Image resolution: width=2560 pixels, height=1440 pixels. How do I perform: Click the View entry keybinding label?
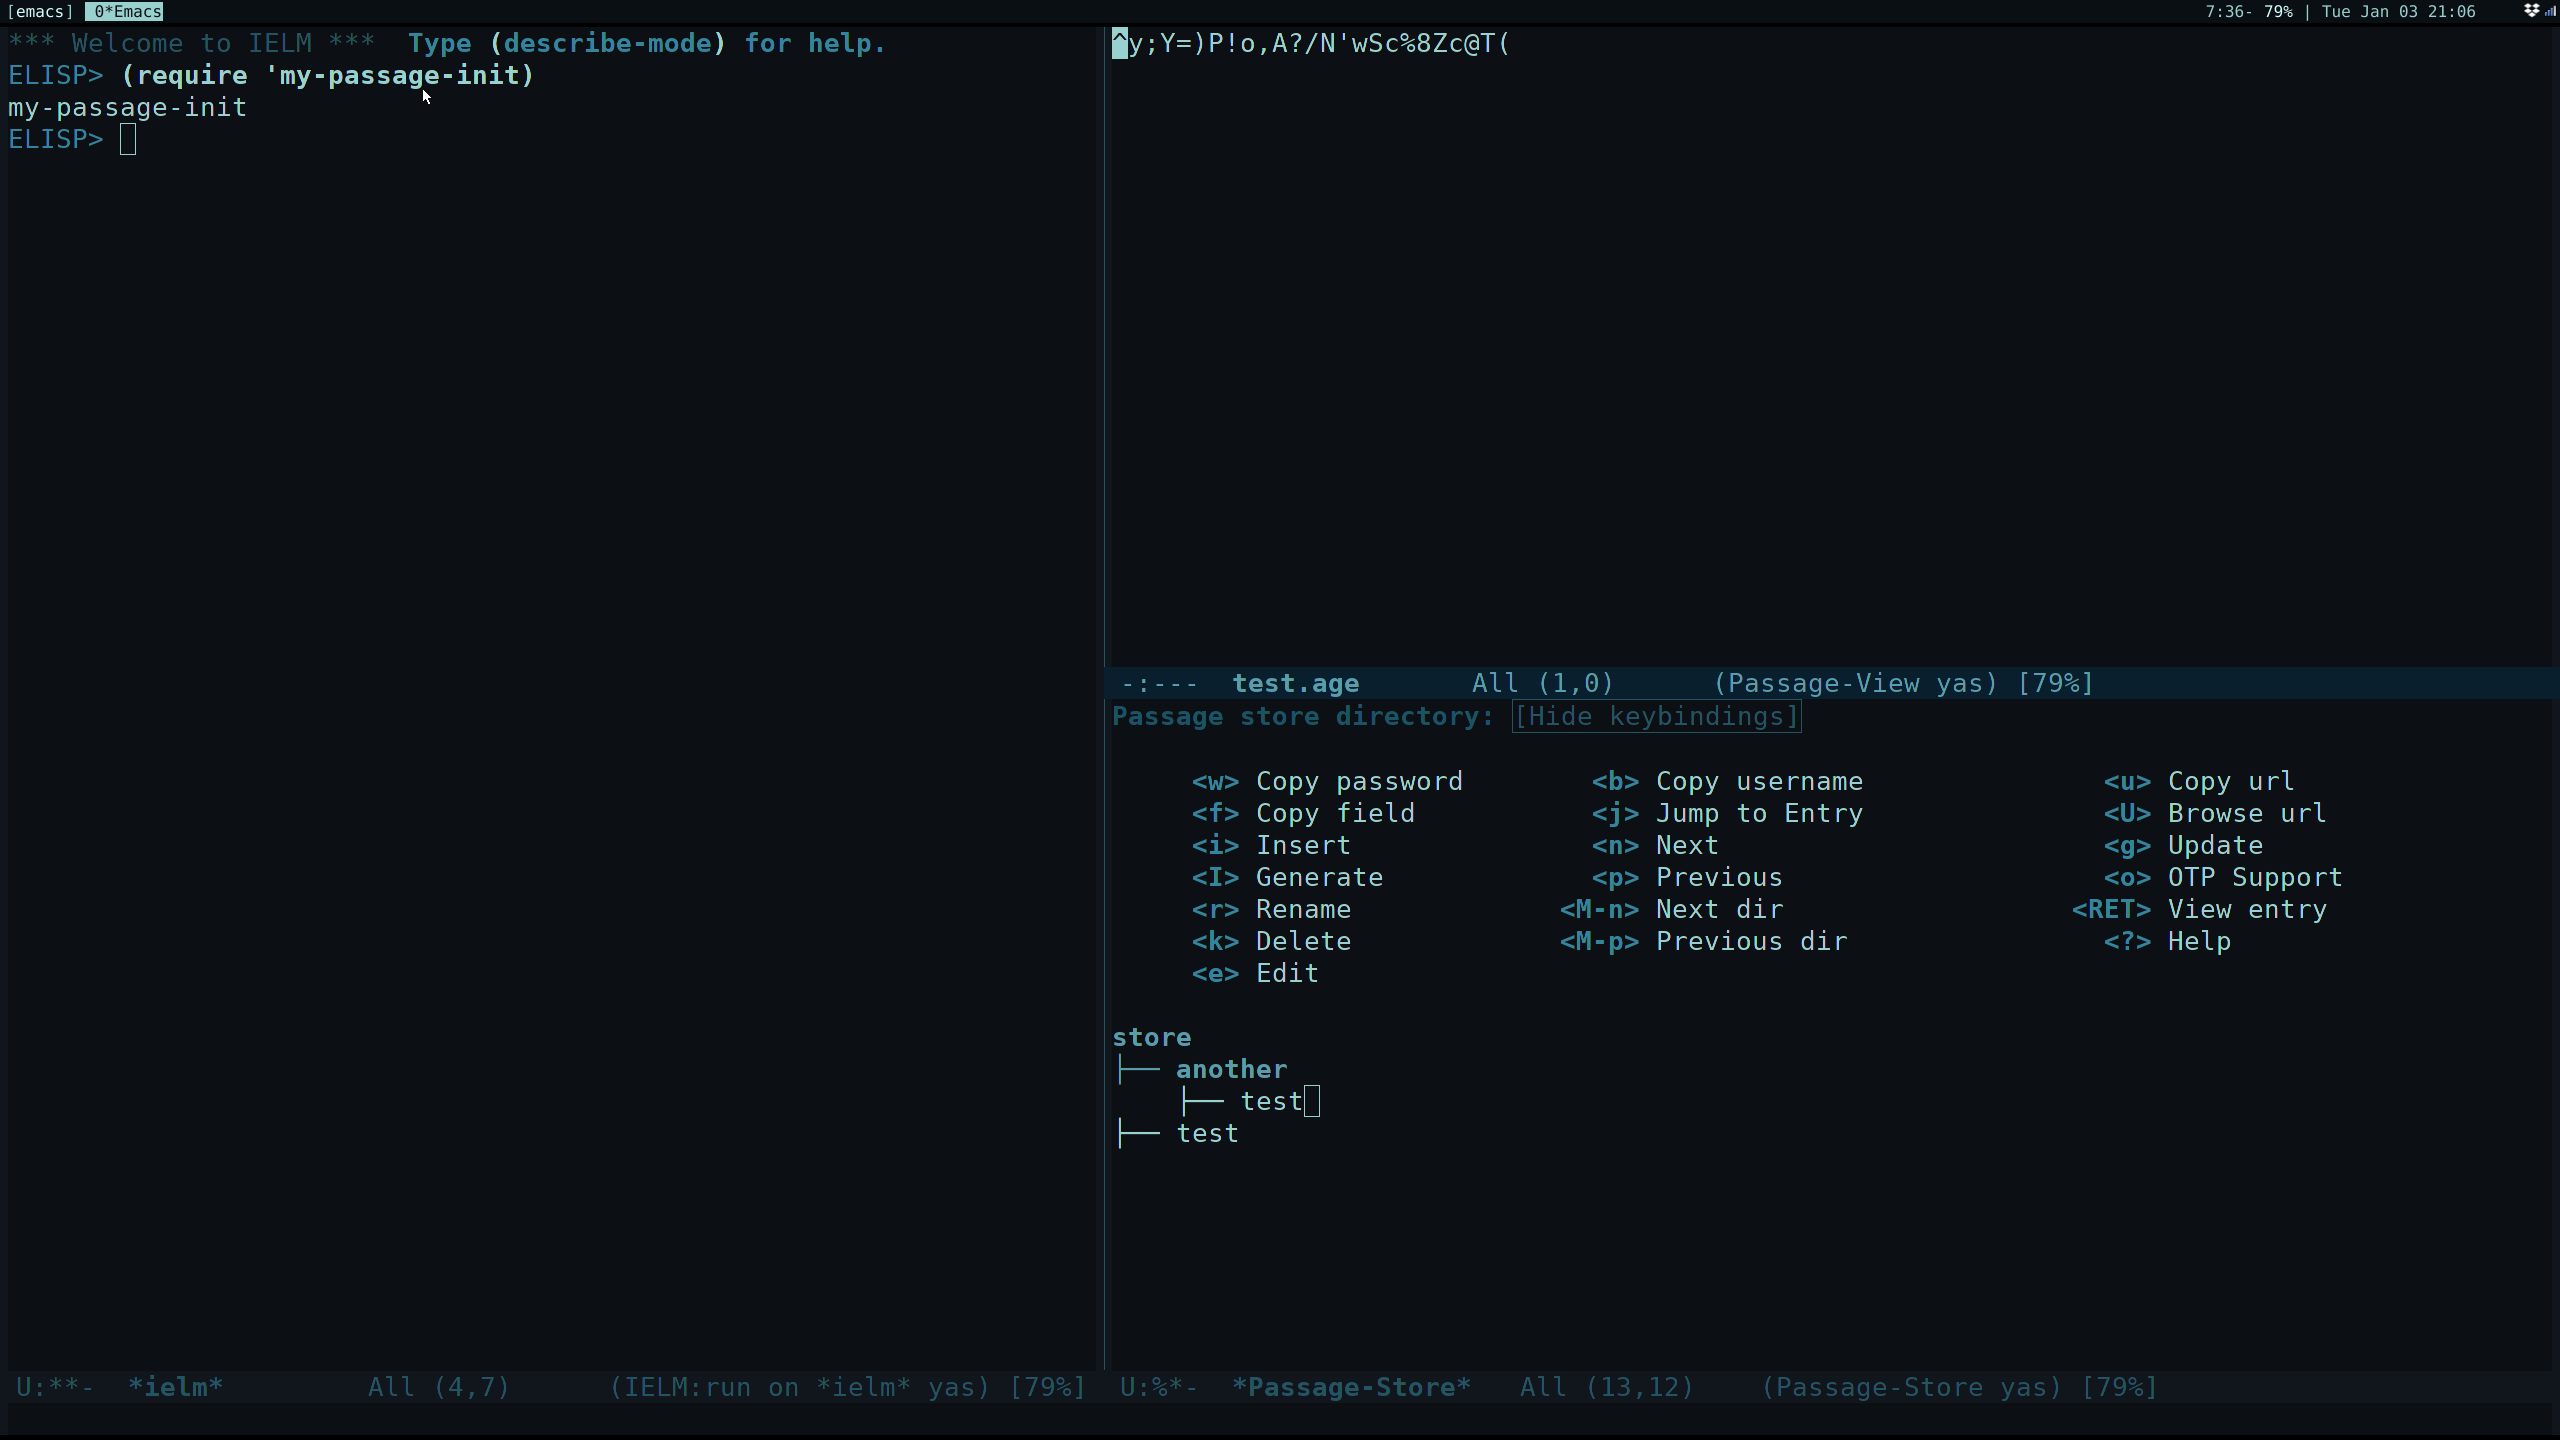coord(2246,909)
